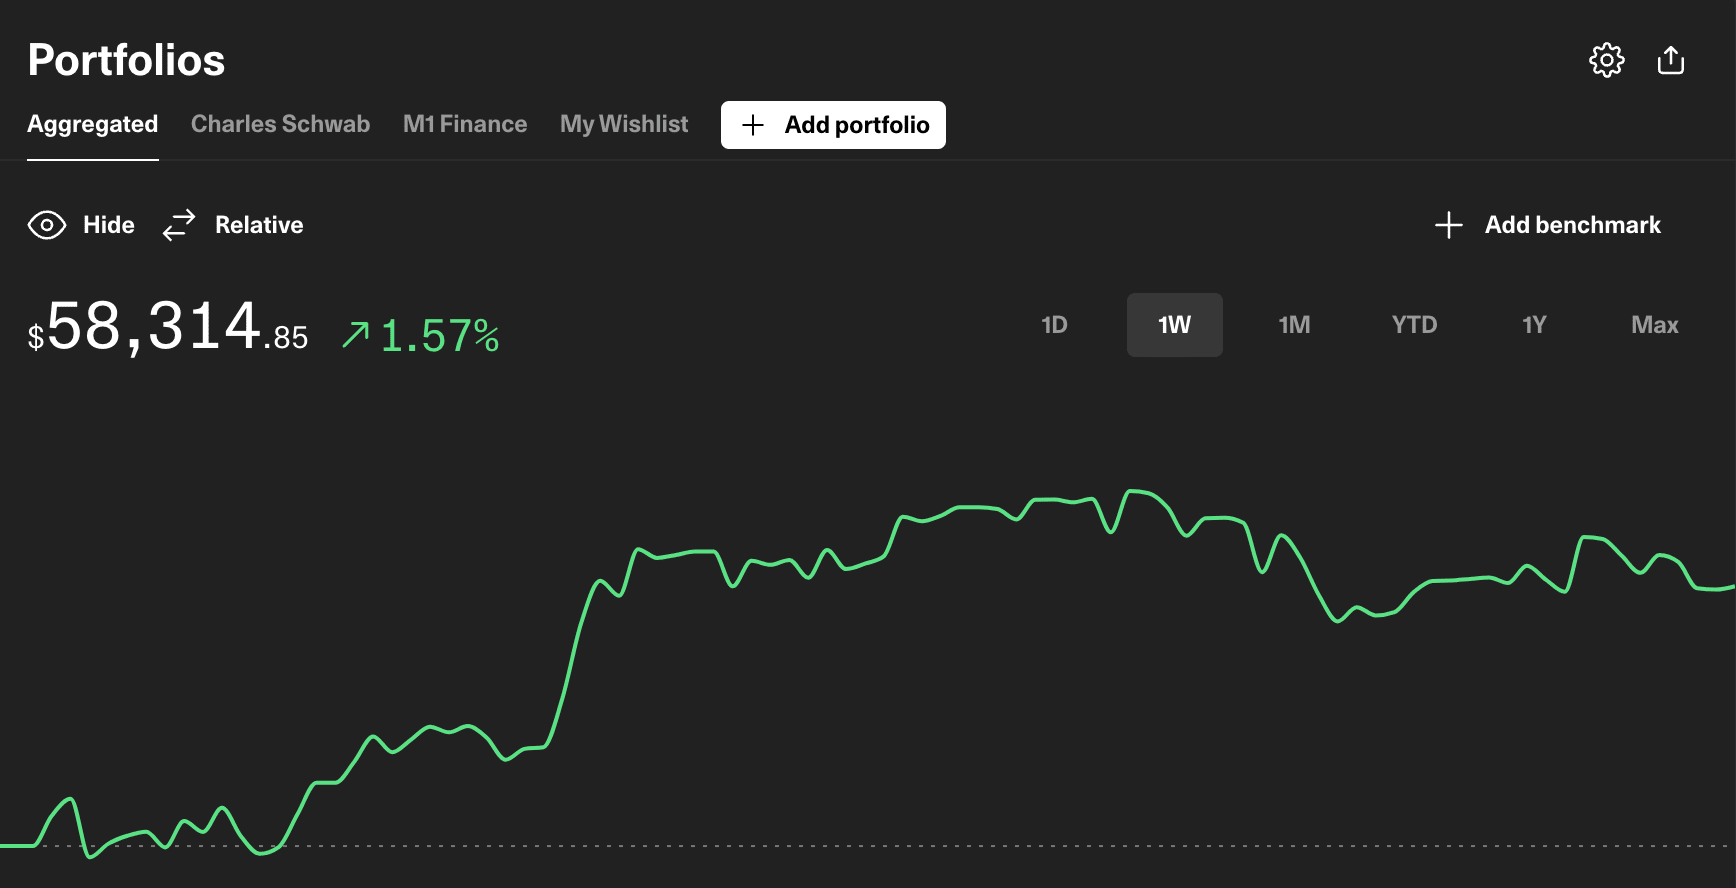Click the peak of the green chart line
Viewport: 1736px width, 888px height.
1132,491
